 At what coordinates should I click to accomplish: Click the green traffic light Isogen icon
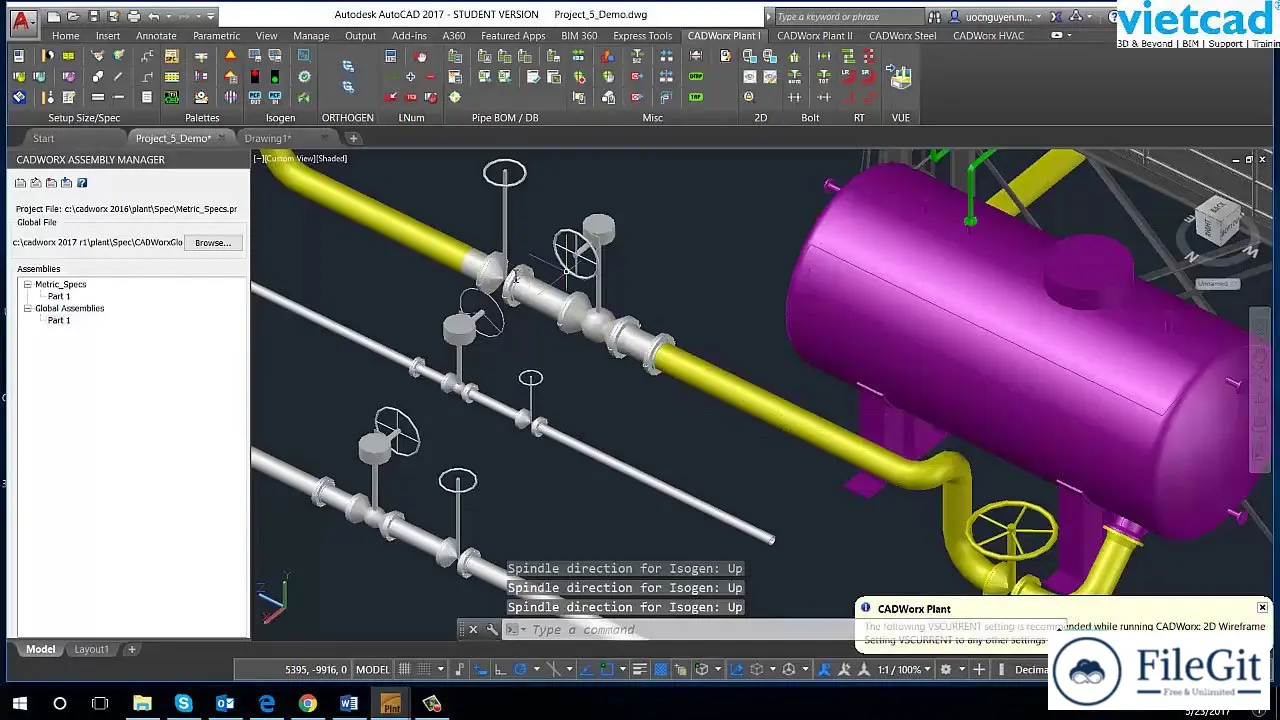(274, 76)
